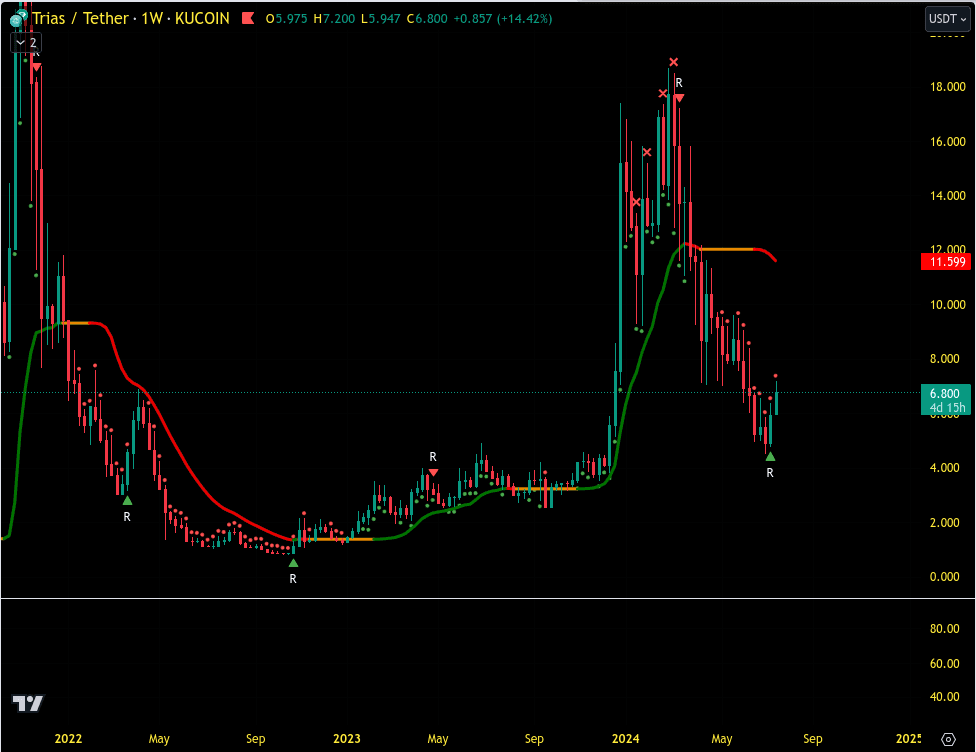Click the green R triangle marker near October 2022

point(293,563)
